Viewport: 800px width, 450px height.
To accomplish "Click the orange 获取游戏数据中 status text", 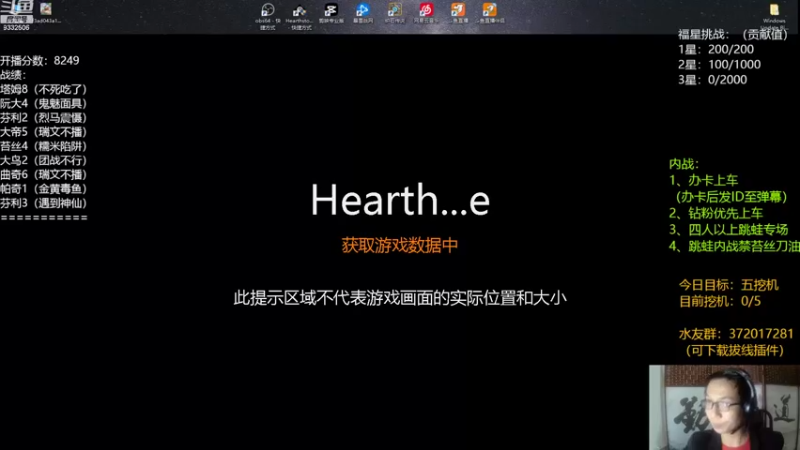I will pos(399,245).
